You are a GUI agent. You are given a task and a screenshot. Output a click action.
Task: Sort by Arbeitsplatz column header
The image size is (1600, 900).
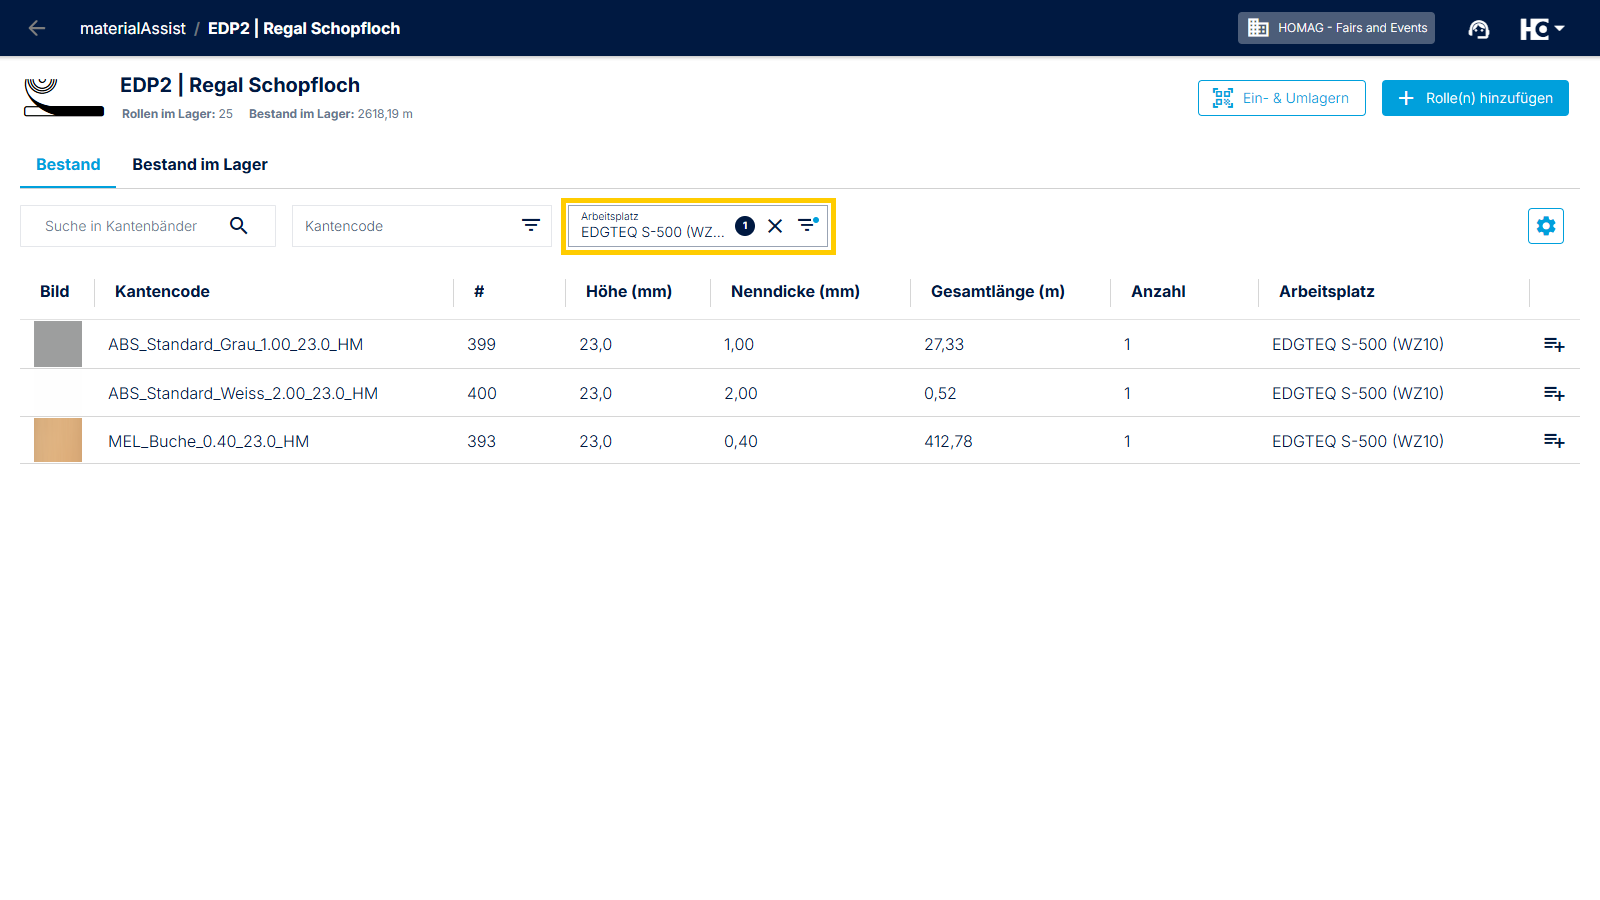point(1327,291)
